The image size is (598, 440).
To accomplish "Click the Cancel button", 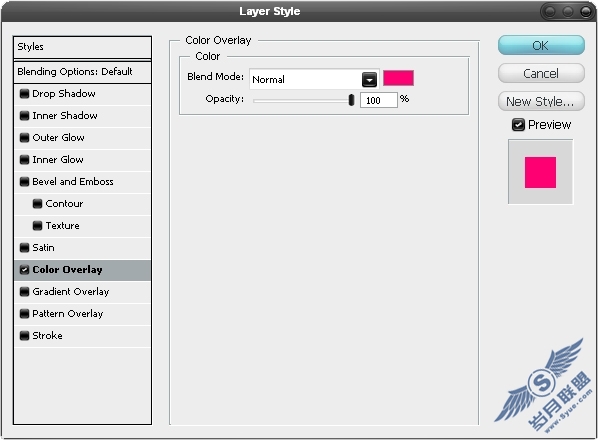I will (x=541, y=73).
